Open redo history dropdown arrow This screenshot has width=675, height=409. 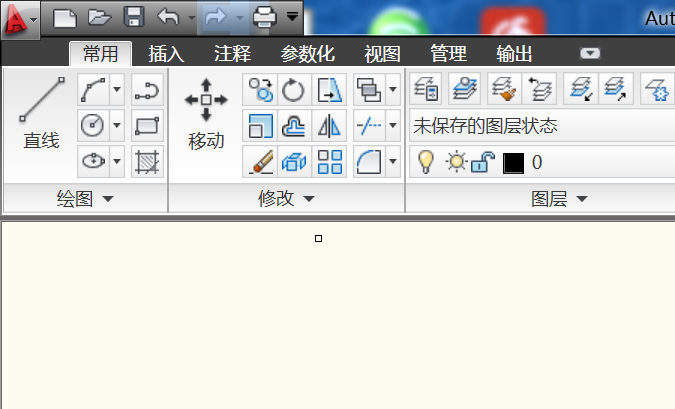click(x=240, y=18)
